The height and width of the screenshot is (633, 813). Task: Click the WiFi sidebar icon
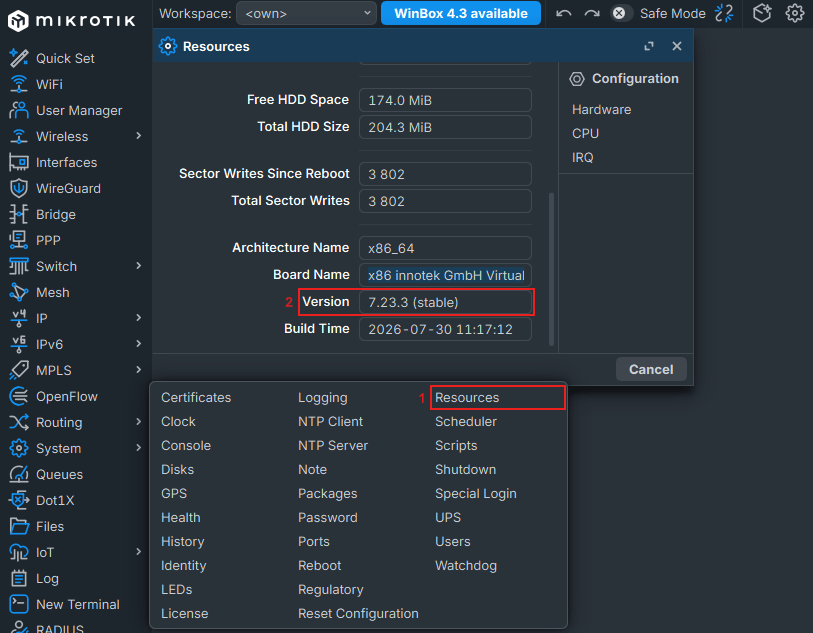click(x=19, y=84)
